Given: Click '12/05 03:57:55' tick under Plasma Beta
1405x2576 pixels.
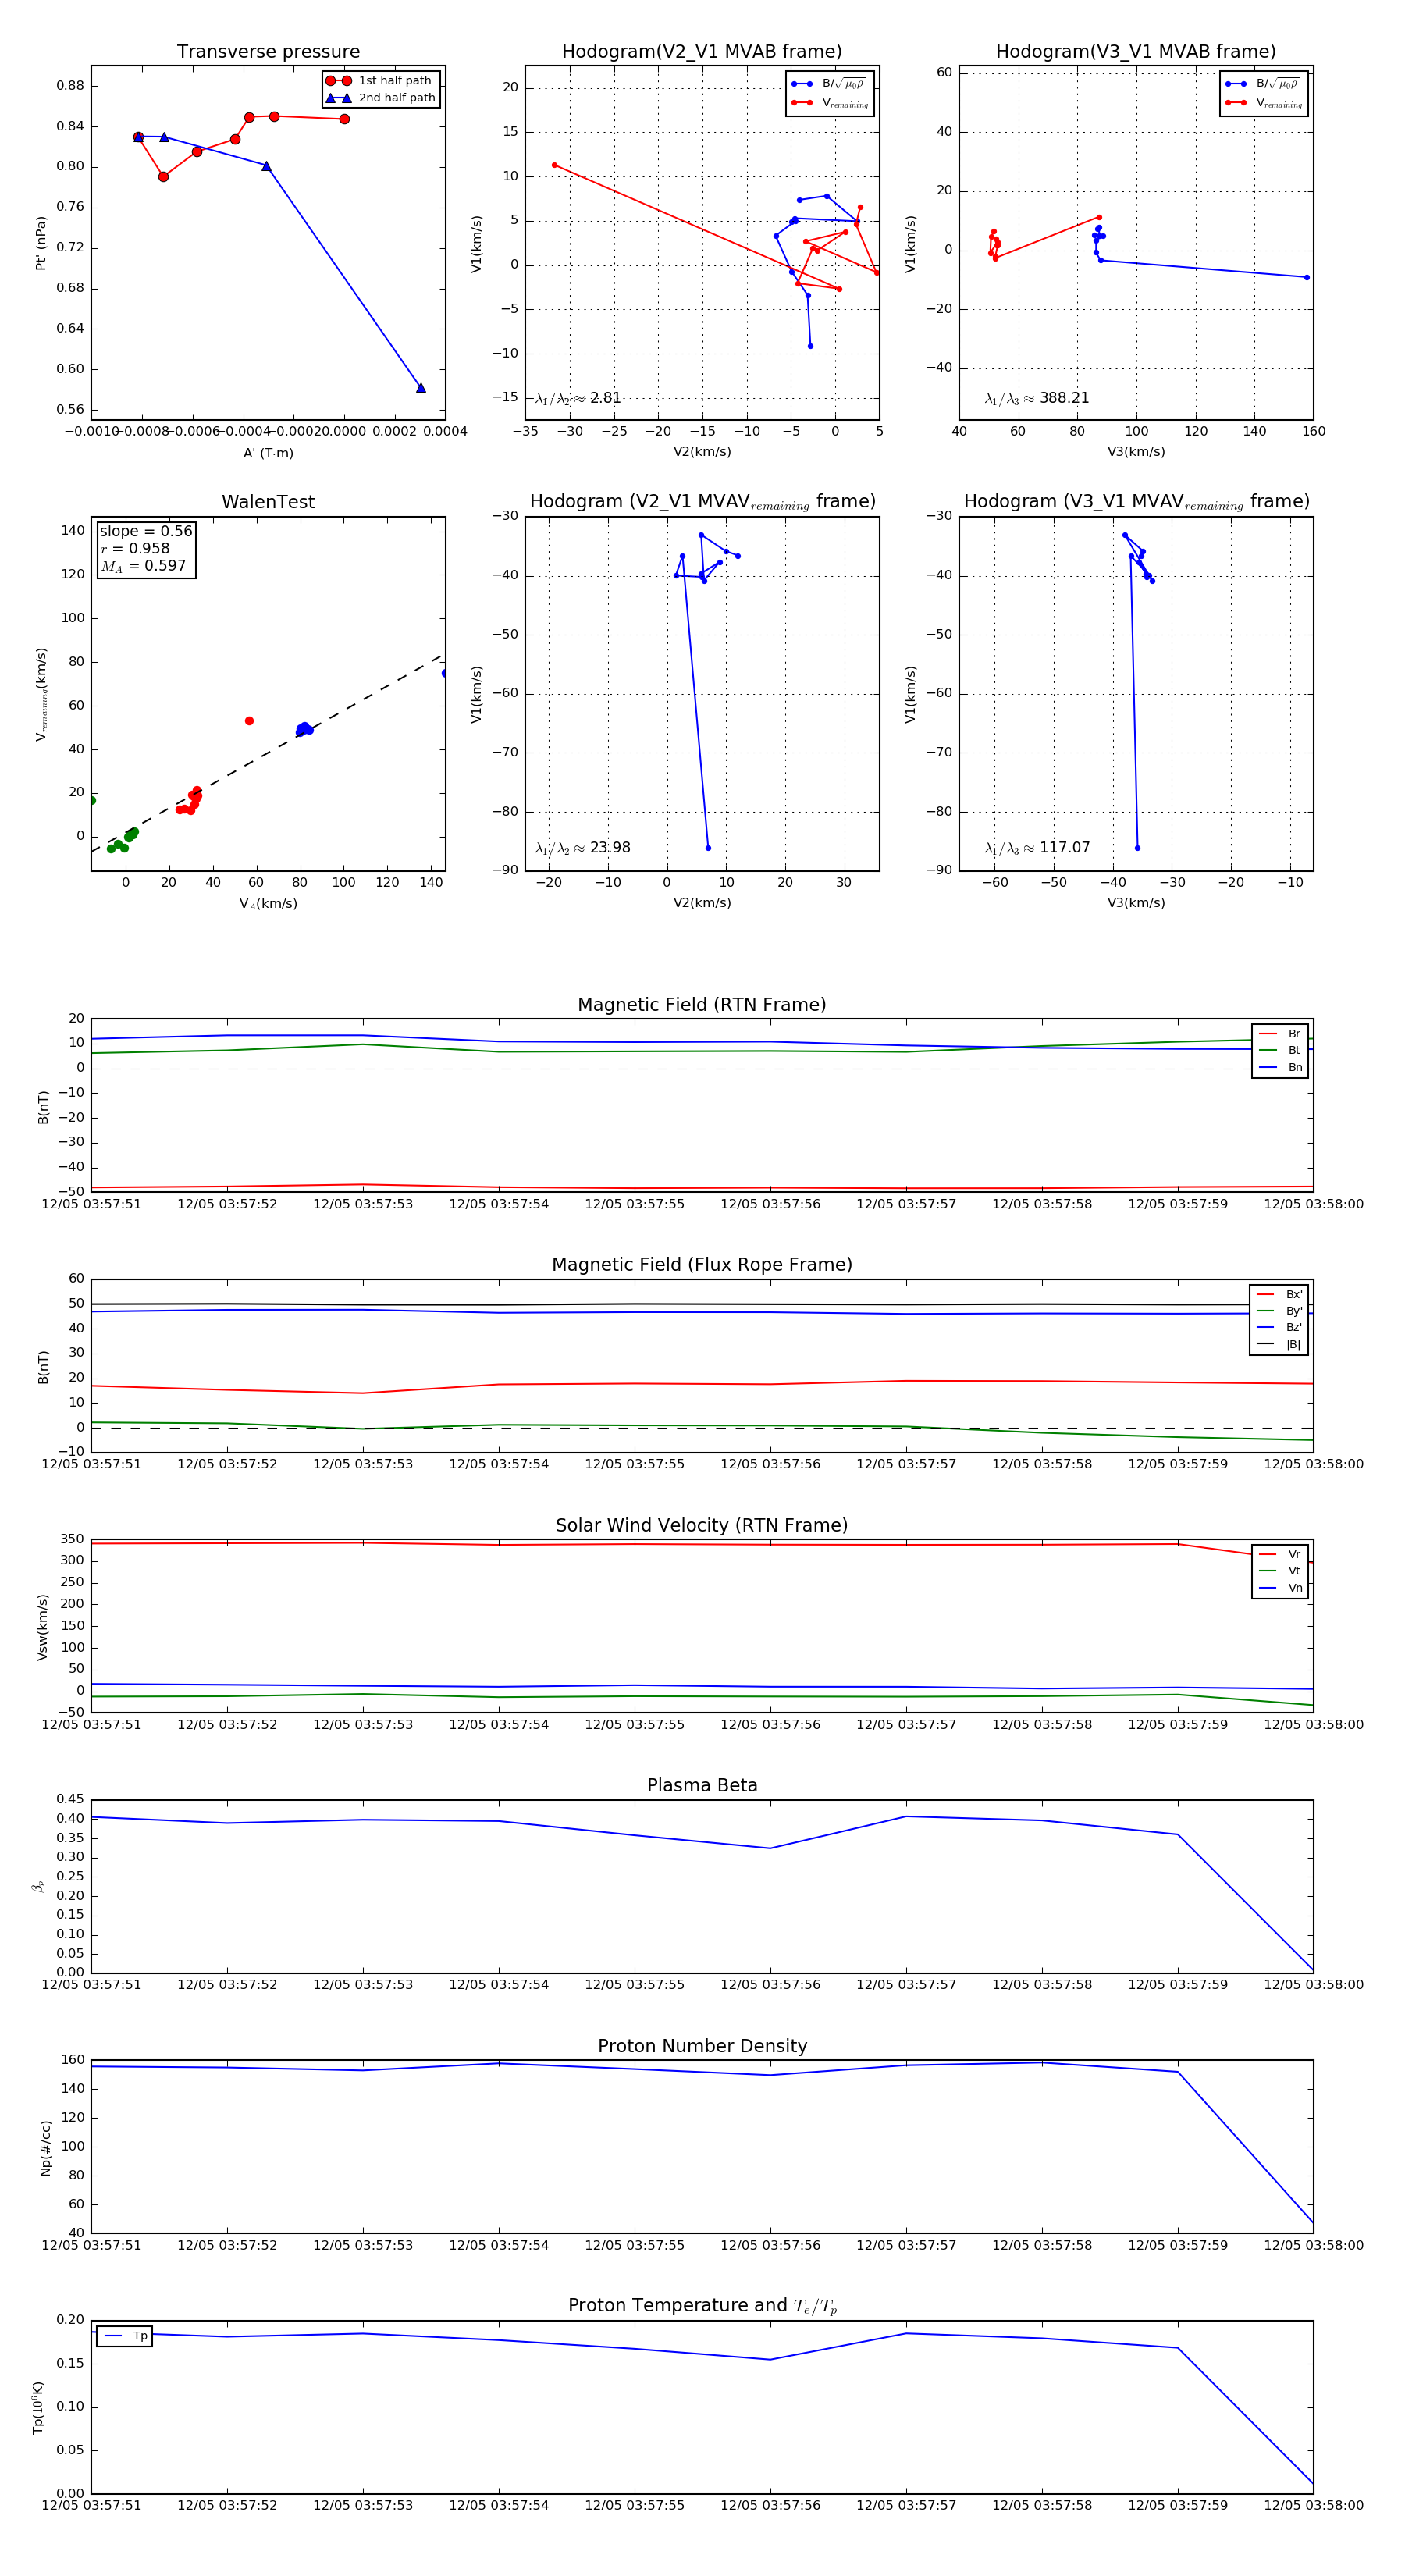Looking at the screenshot, I should click(635, 1985).
